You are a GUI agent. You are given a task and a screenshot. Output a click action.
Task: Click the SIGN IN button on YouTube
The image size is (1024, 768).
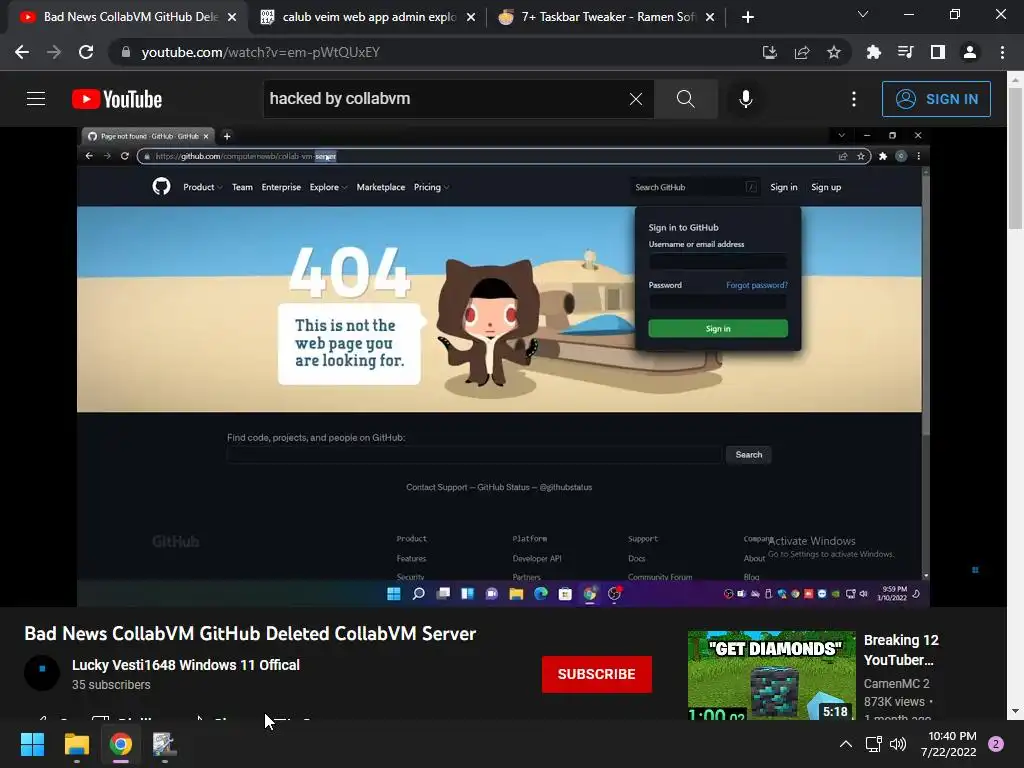click(x=936, y=99)
